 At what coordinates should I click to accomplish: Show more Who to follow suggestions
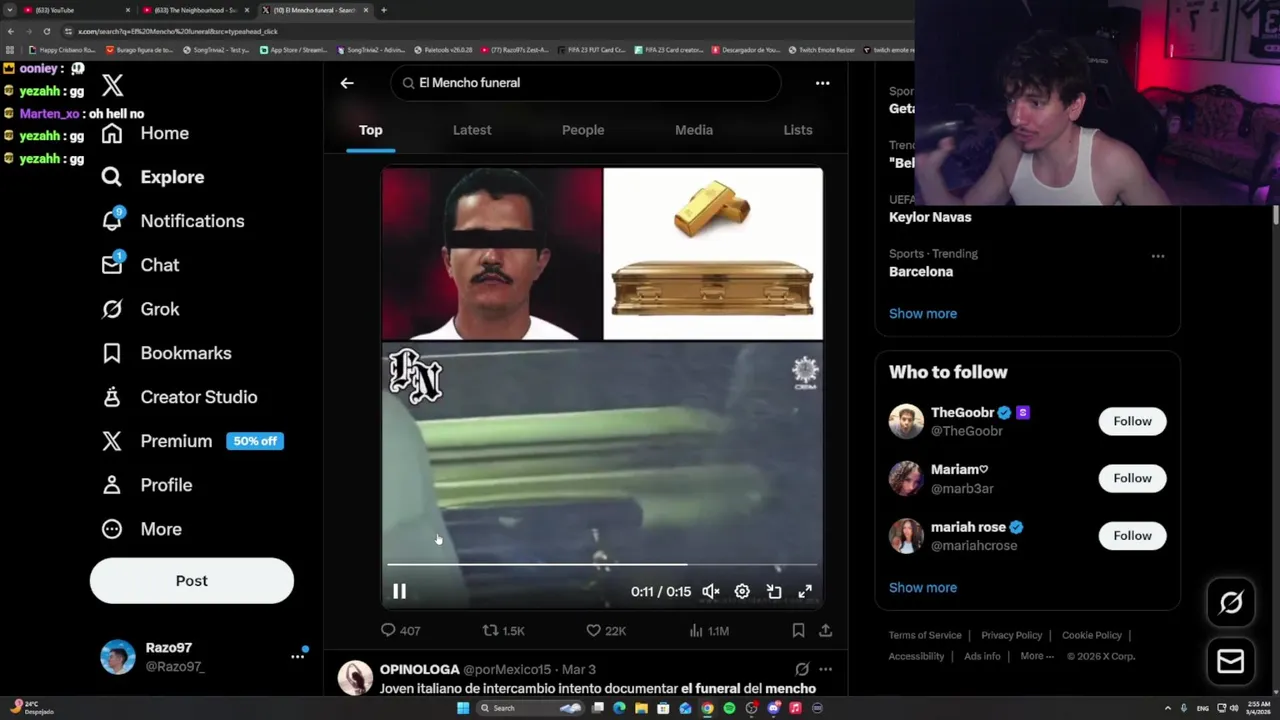923,588
